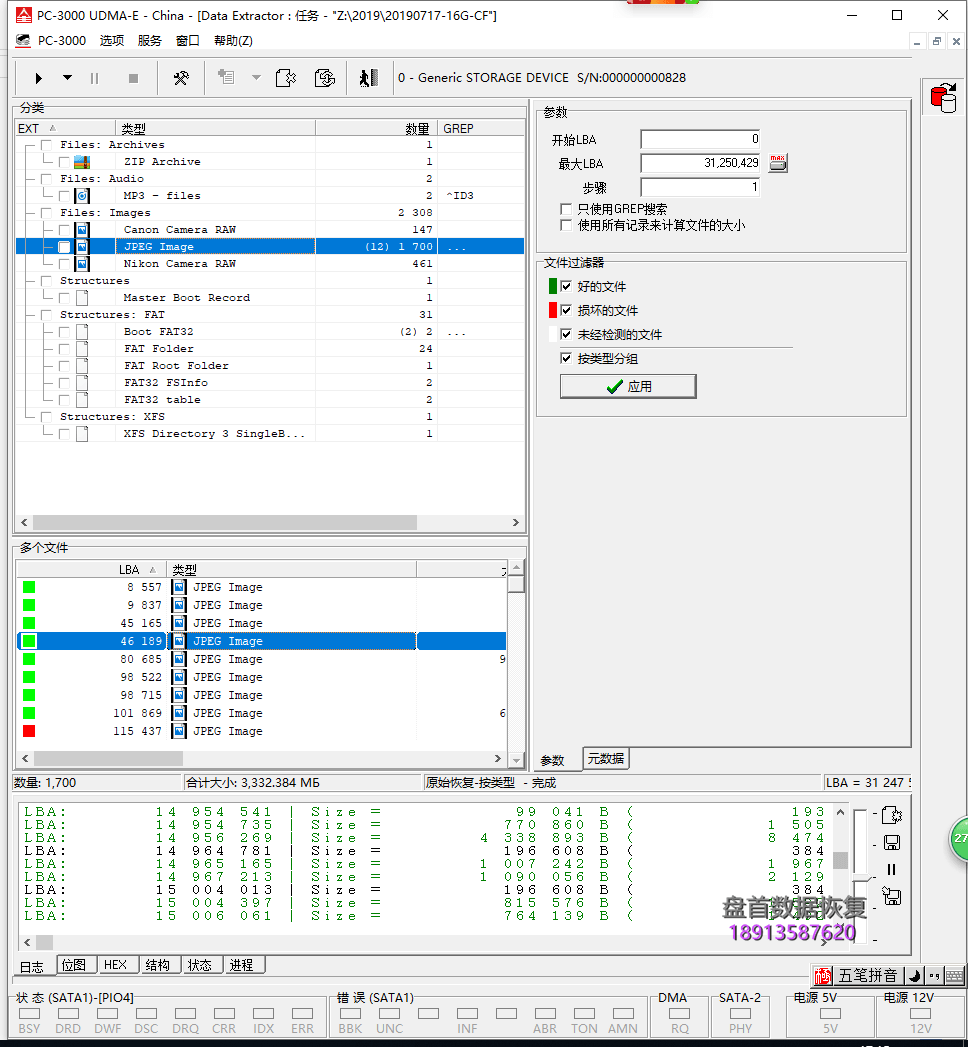Enable 使用所有记录来计算文件的大小 checkbox
Screen dimensions: 968x1047
[x=566, y=225]
